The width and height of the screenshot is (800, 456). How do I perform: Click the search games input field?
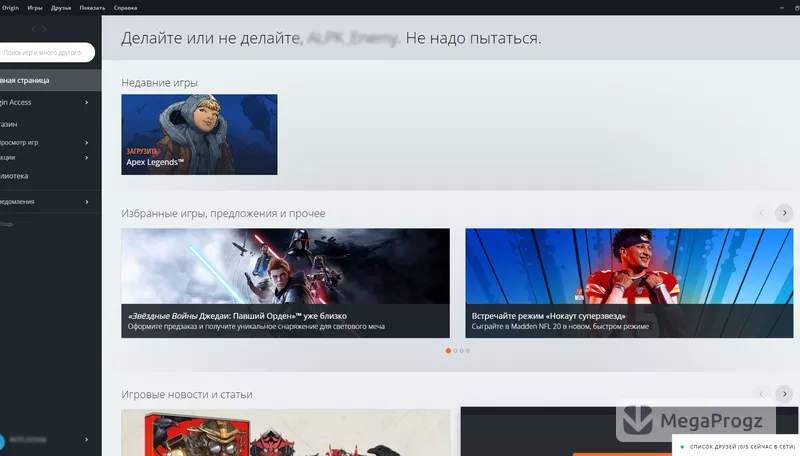click(46, 52)
